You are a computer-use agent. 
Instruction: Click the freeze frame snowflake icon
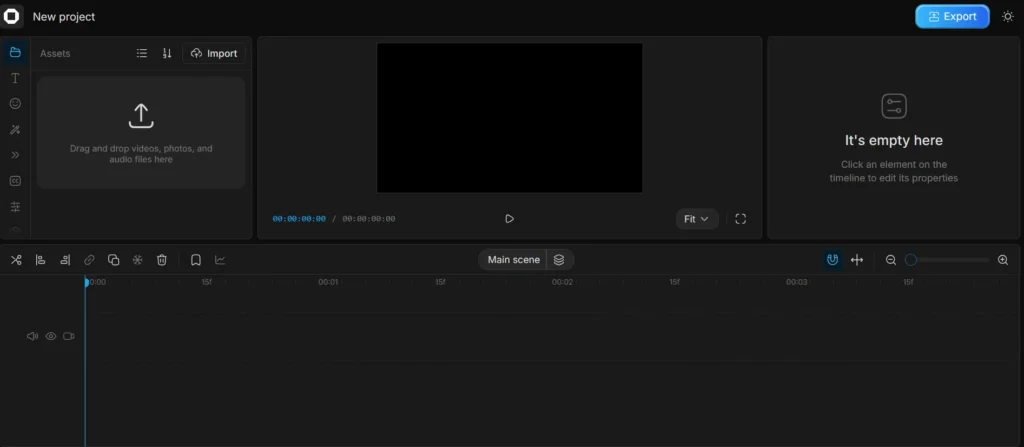(x=138, y=260)
